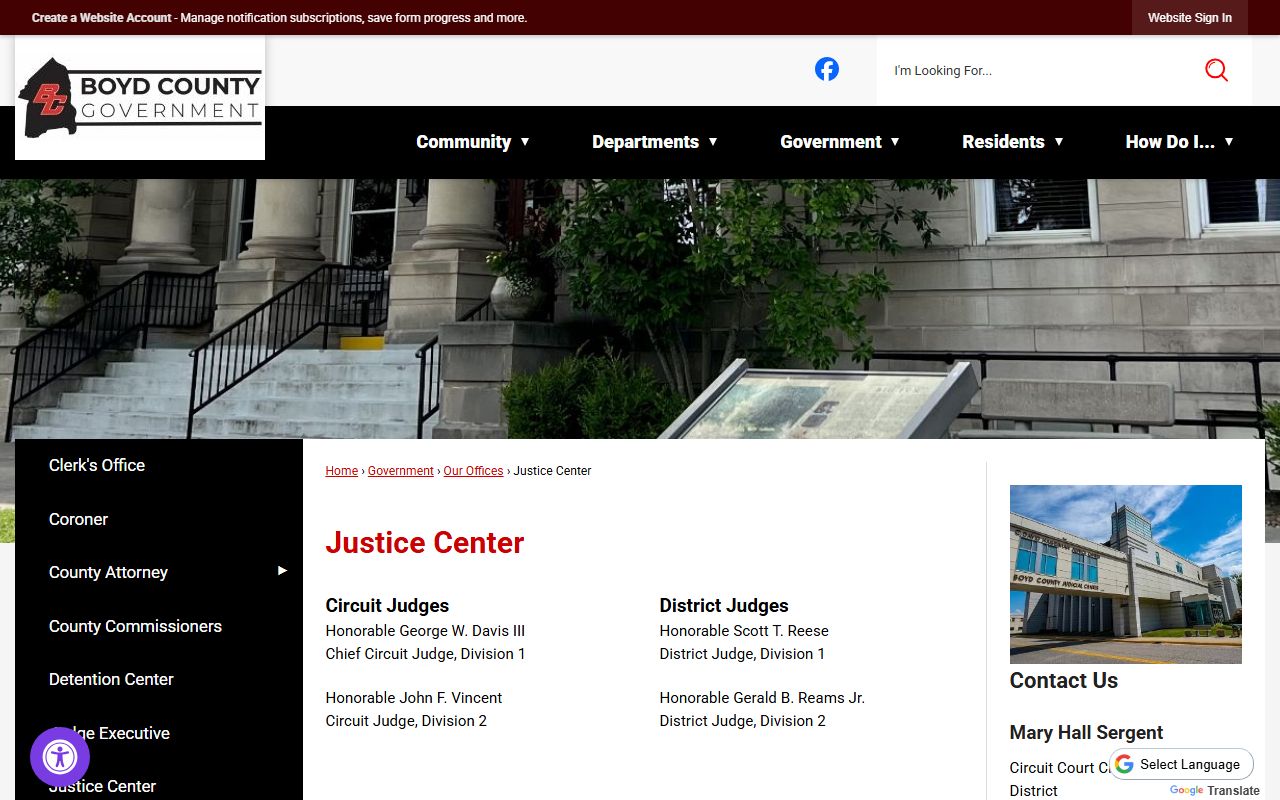Click the Justice Center building photo
This screenshot has height=800, width=1280.
[x=1126, y=574]
